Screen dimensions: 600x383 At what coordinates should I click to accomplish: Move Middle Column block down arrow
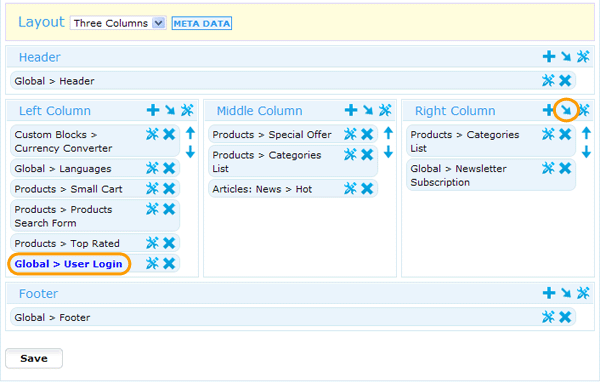click(388, 152)
